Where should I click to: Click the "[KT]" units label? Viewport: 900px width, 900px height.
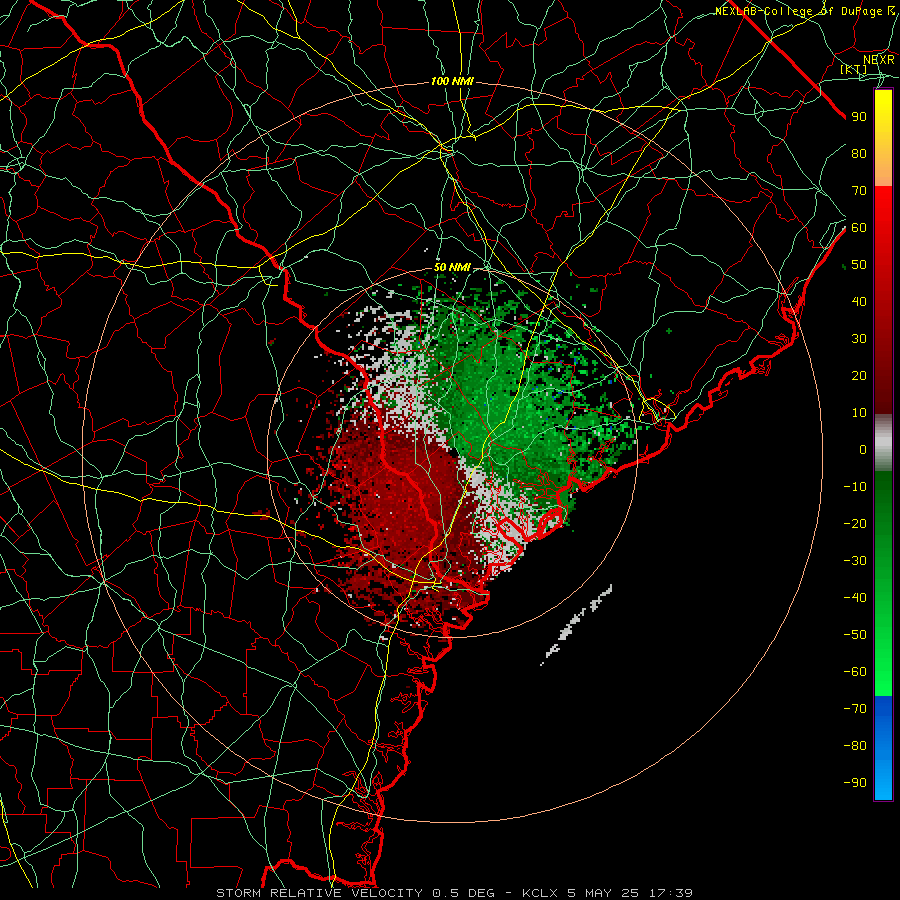tap(854, 69)
